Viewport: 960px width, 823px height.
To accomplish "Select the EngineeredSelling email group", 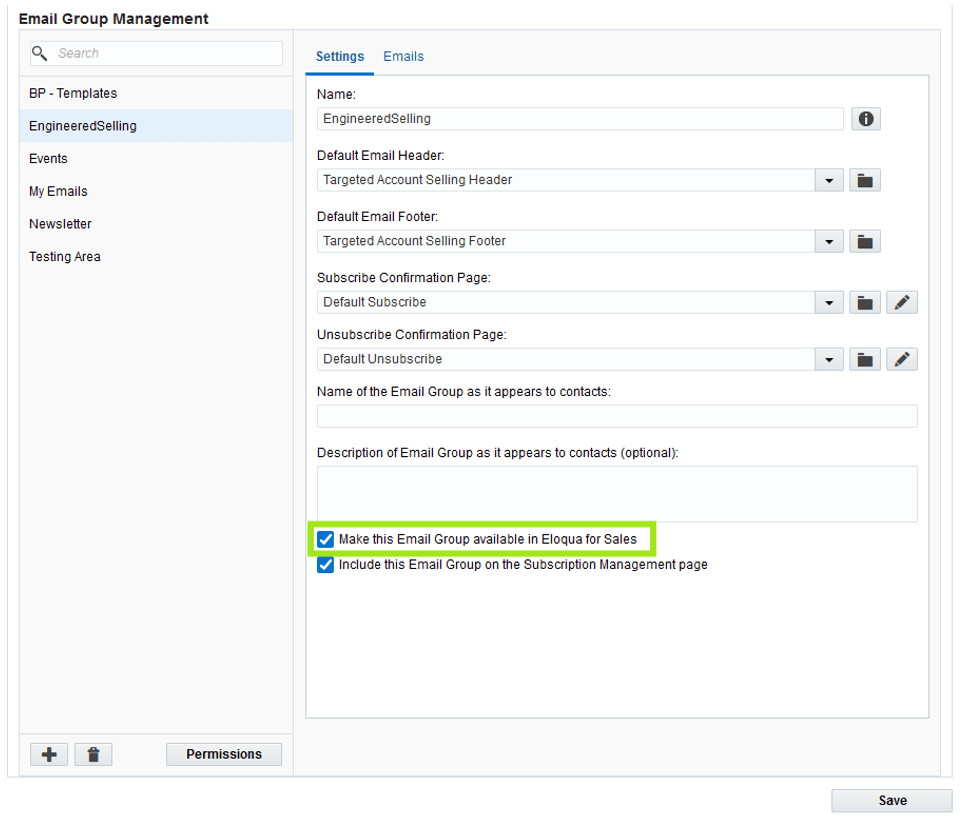I will point(156,126).
